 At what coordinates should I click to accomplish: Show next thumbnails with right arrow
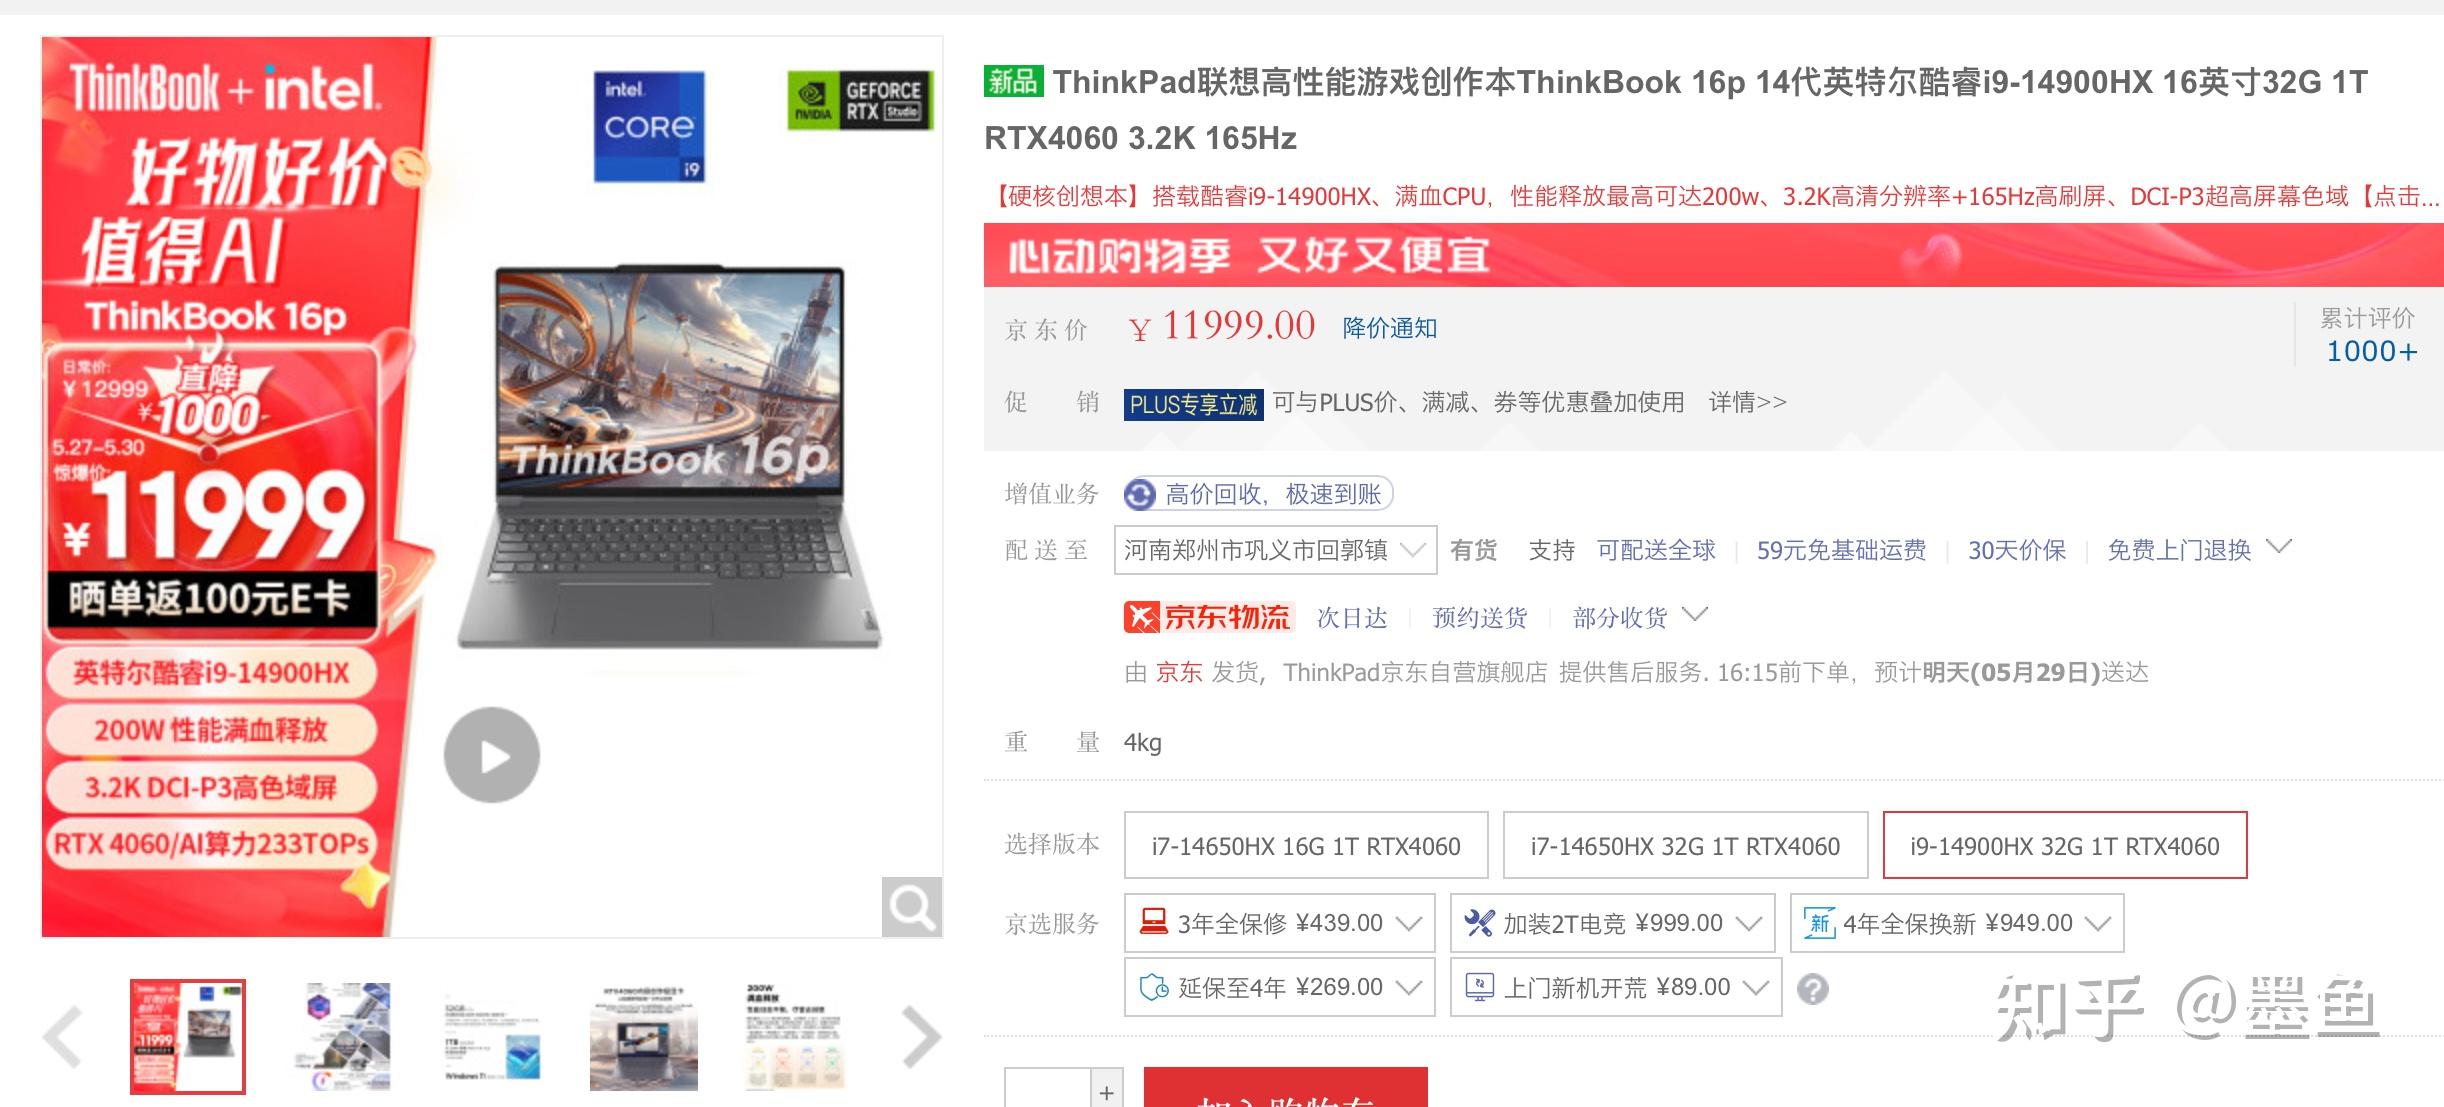click(921, 1037)
